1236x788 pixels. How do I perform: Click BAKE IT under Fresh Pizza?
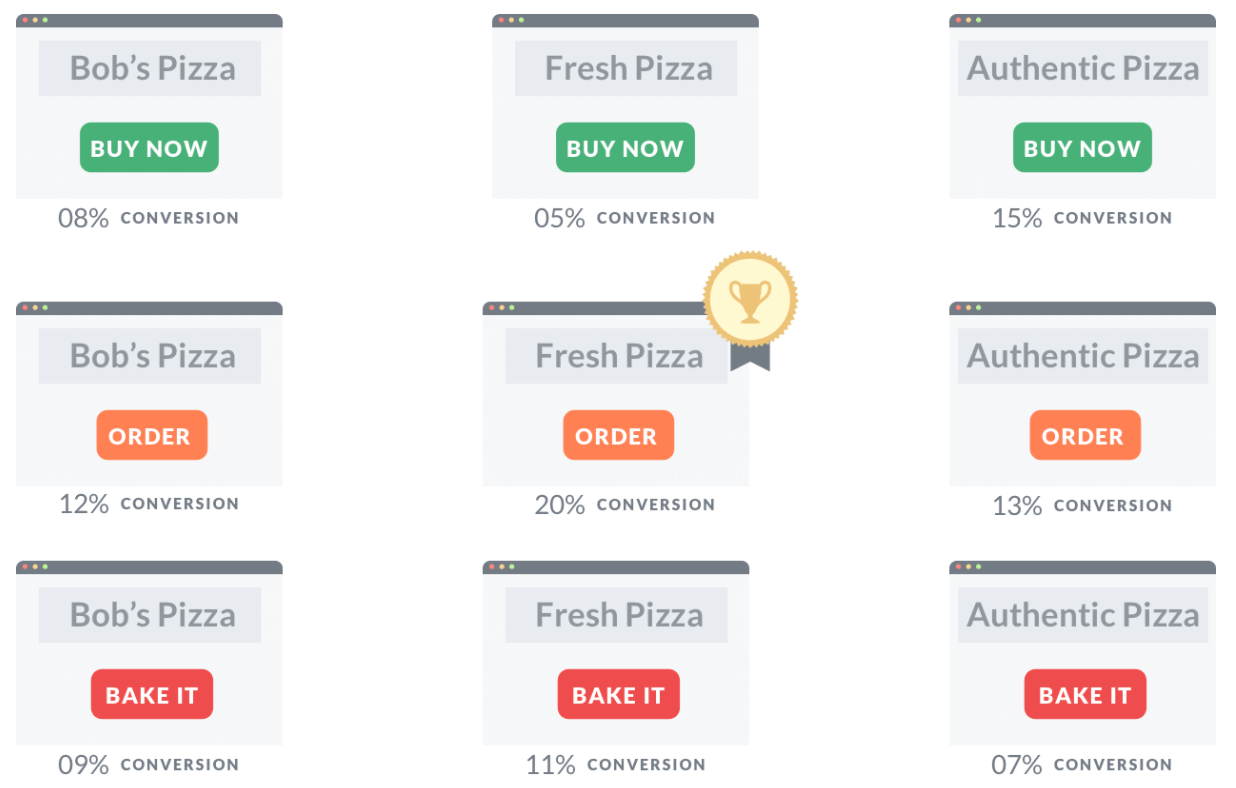(x=618, y=694)
